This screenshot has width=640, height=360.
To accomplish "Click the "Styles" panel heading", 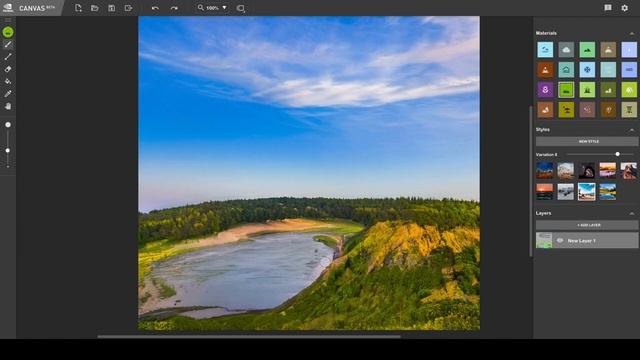I will 543,129.
